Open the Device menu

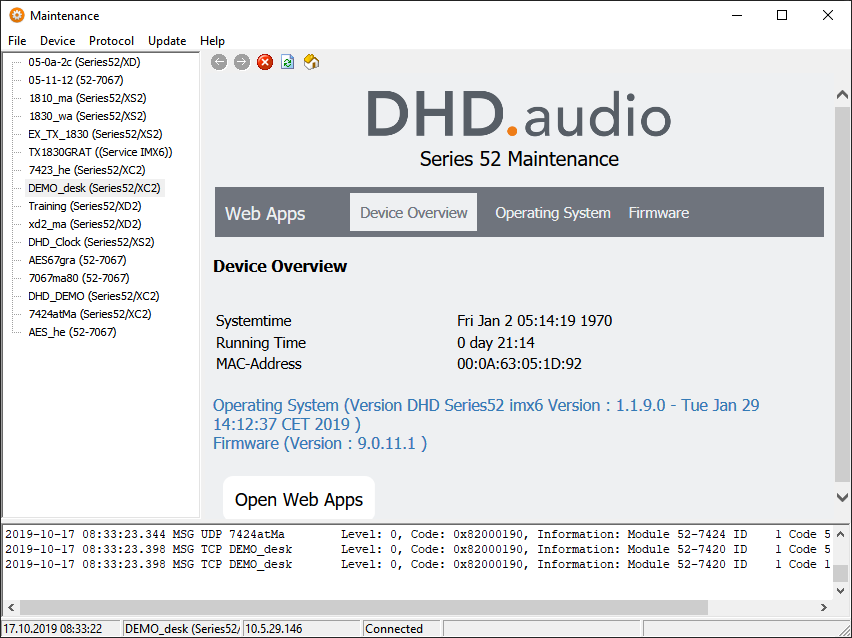(57, 41)
